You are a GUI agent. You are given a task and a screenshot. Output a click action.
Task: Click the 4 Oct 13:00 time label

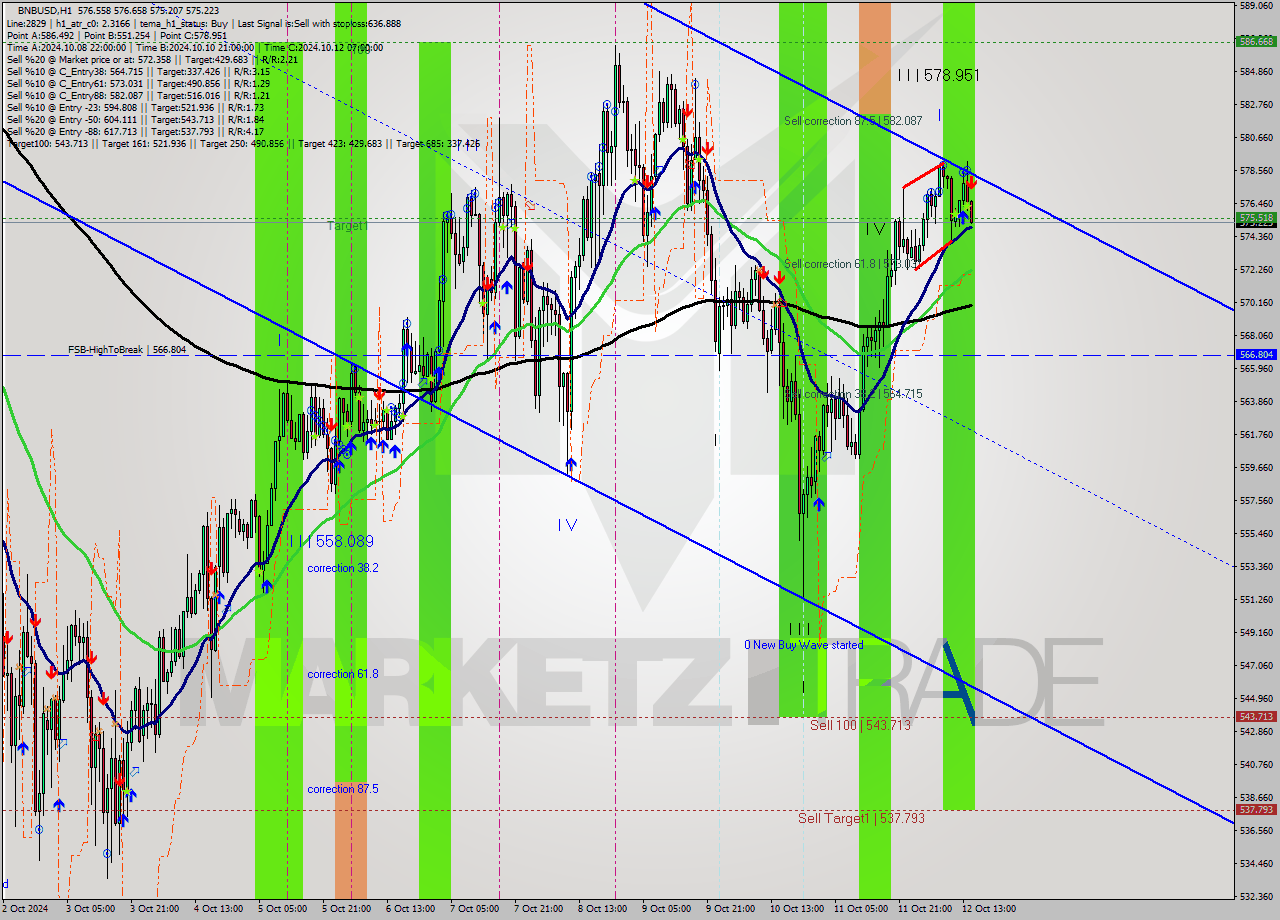(218, 909)
